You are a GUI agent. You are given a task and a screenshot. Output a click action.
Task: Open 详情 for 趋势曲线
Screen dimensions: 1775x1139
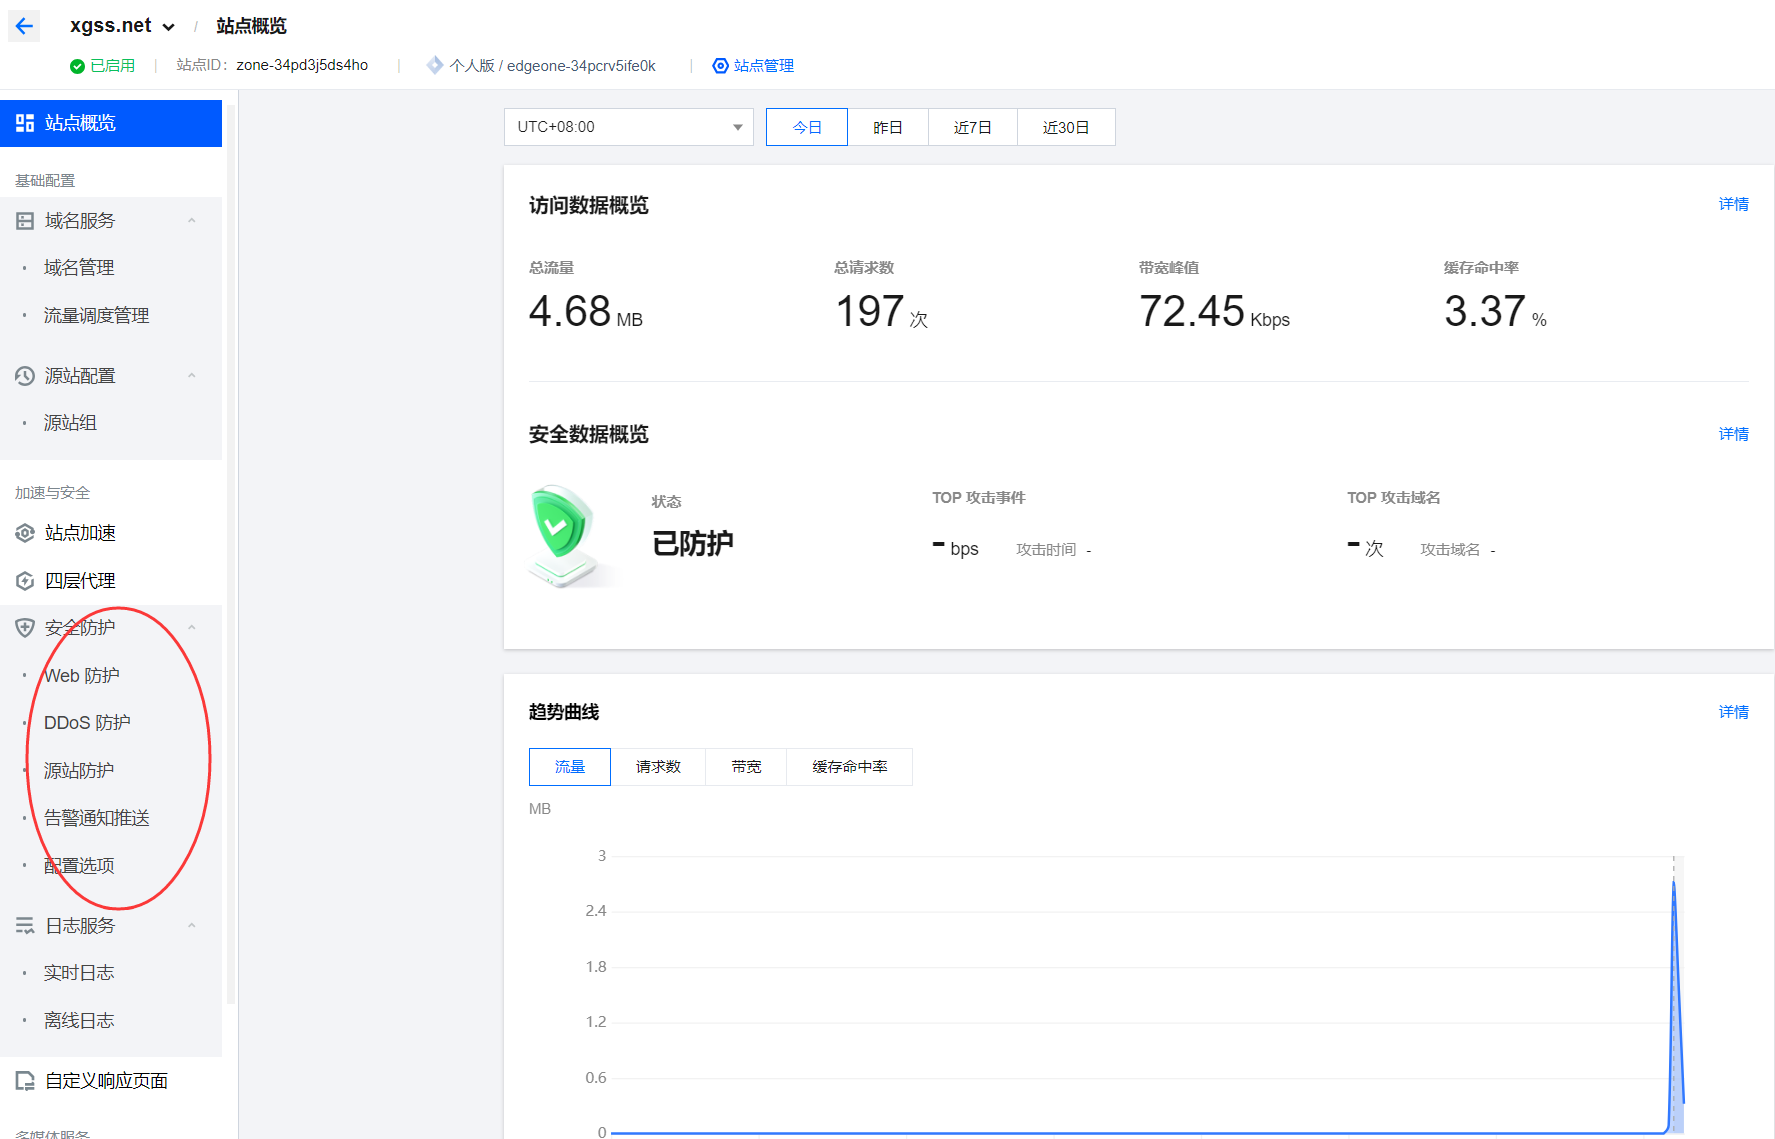coord(1734,712)
